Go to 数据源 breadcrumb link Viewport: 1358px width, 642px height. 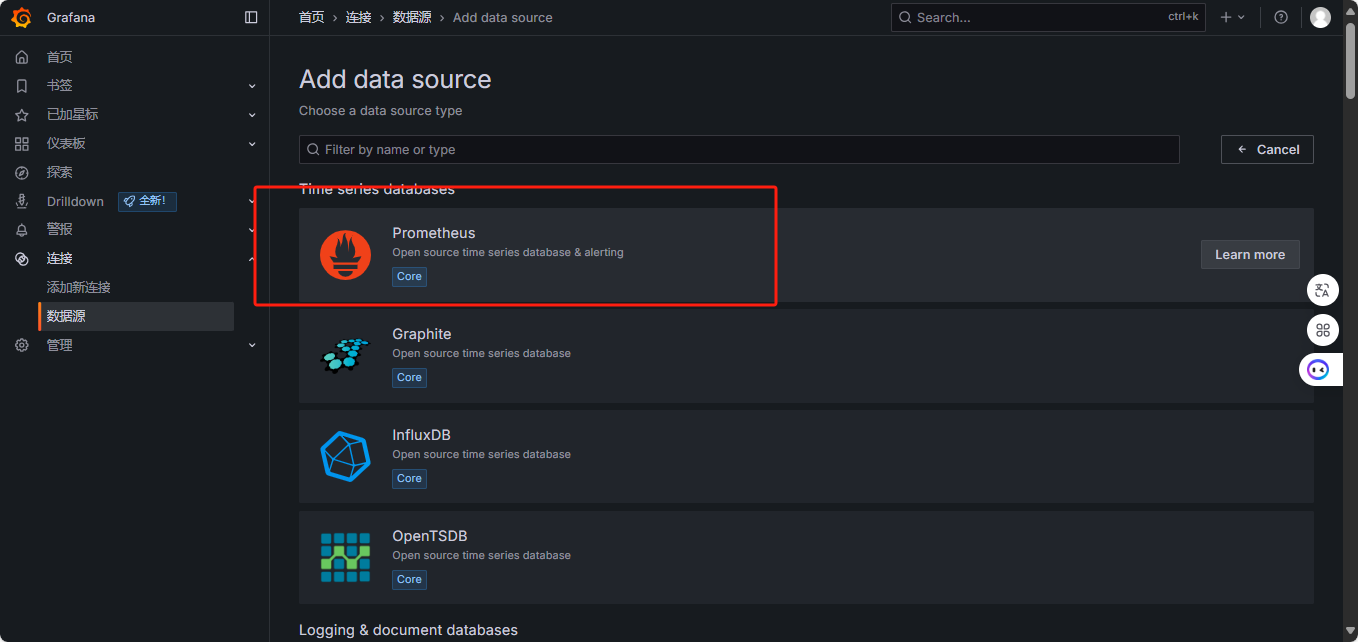tap(412, 17)
